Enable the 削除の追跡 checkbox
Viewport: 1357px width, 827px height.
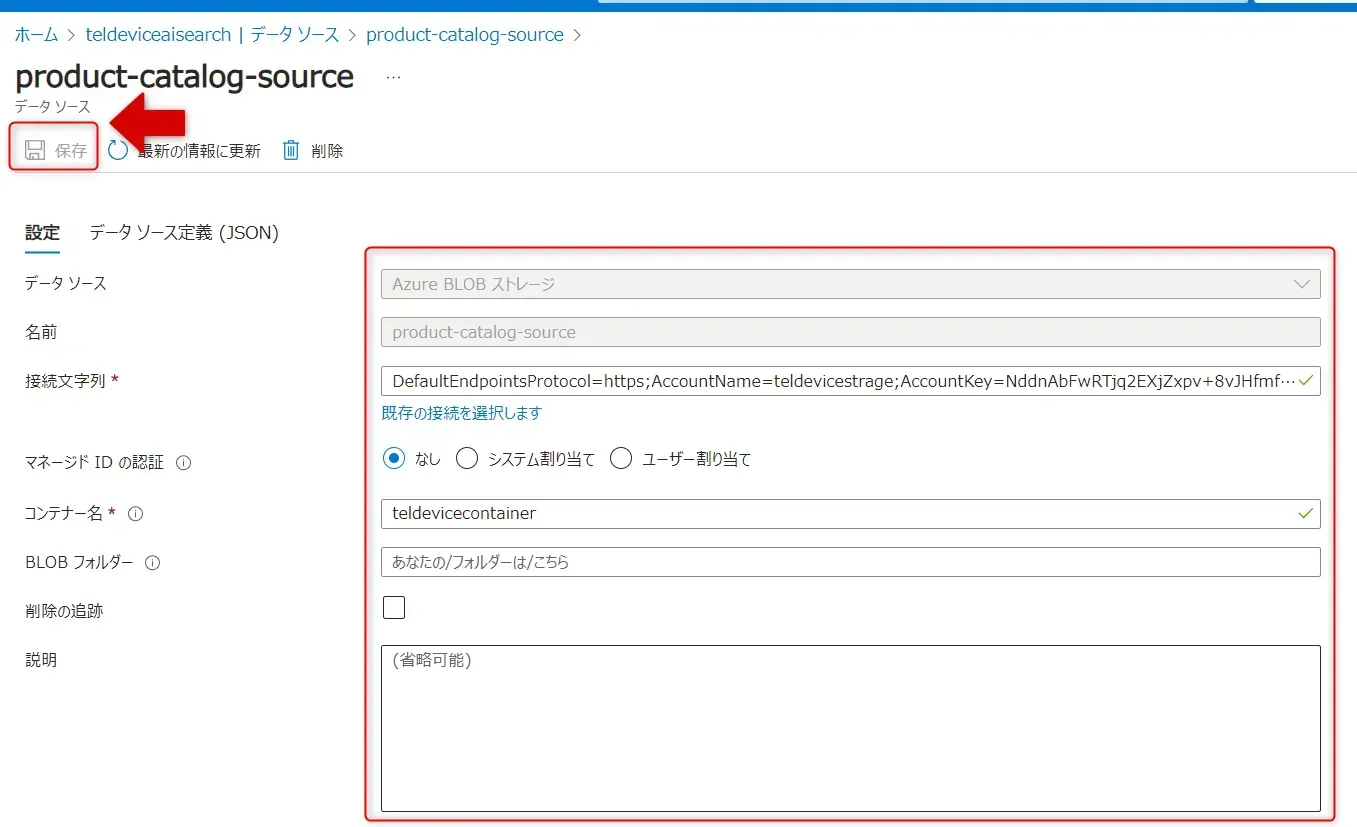pos(394,607)
